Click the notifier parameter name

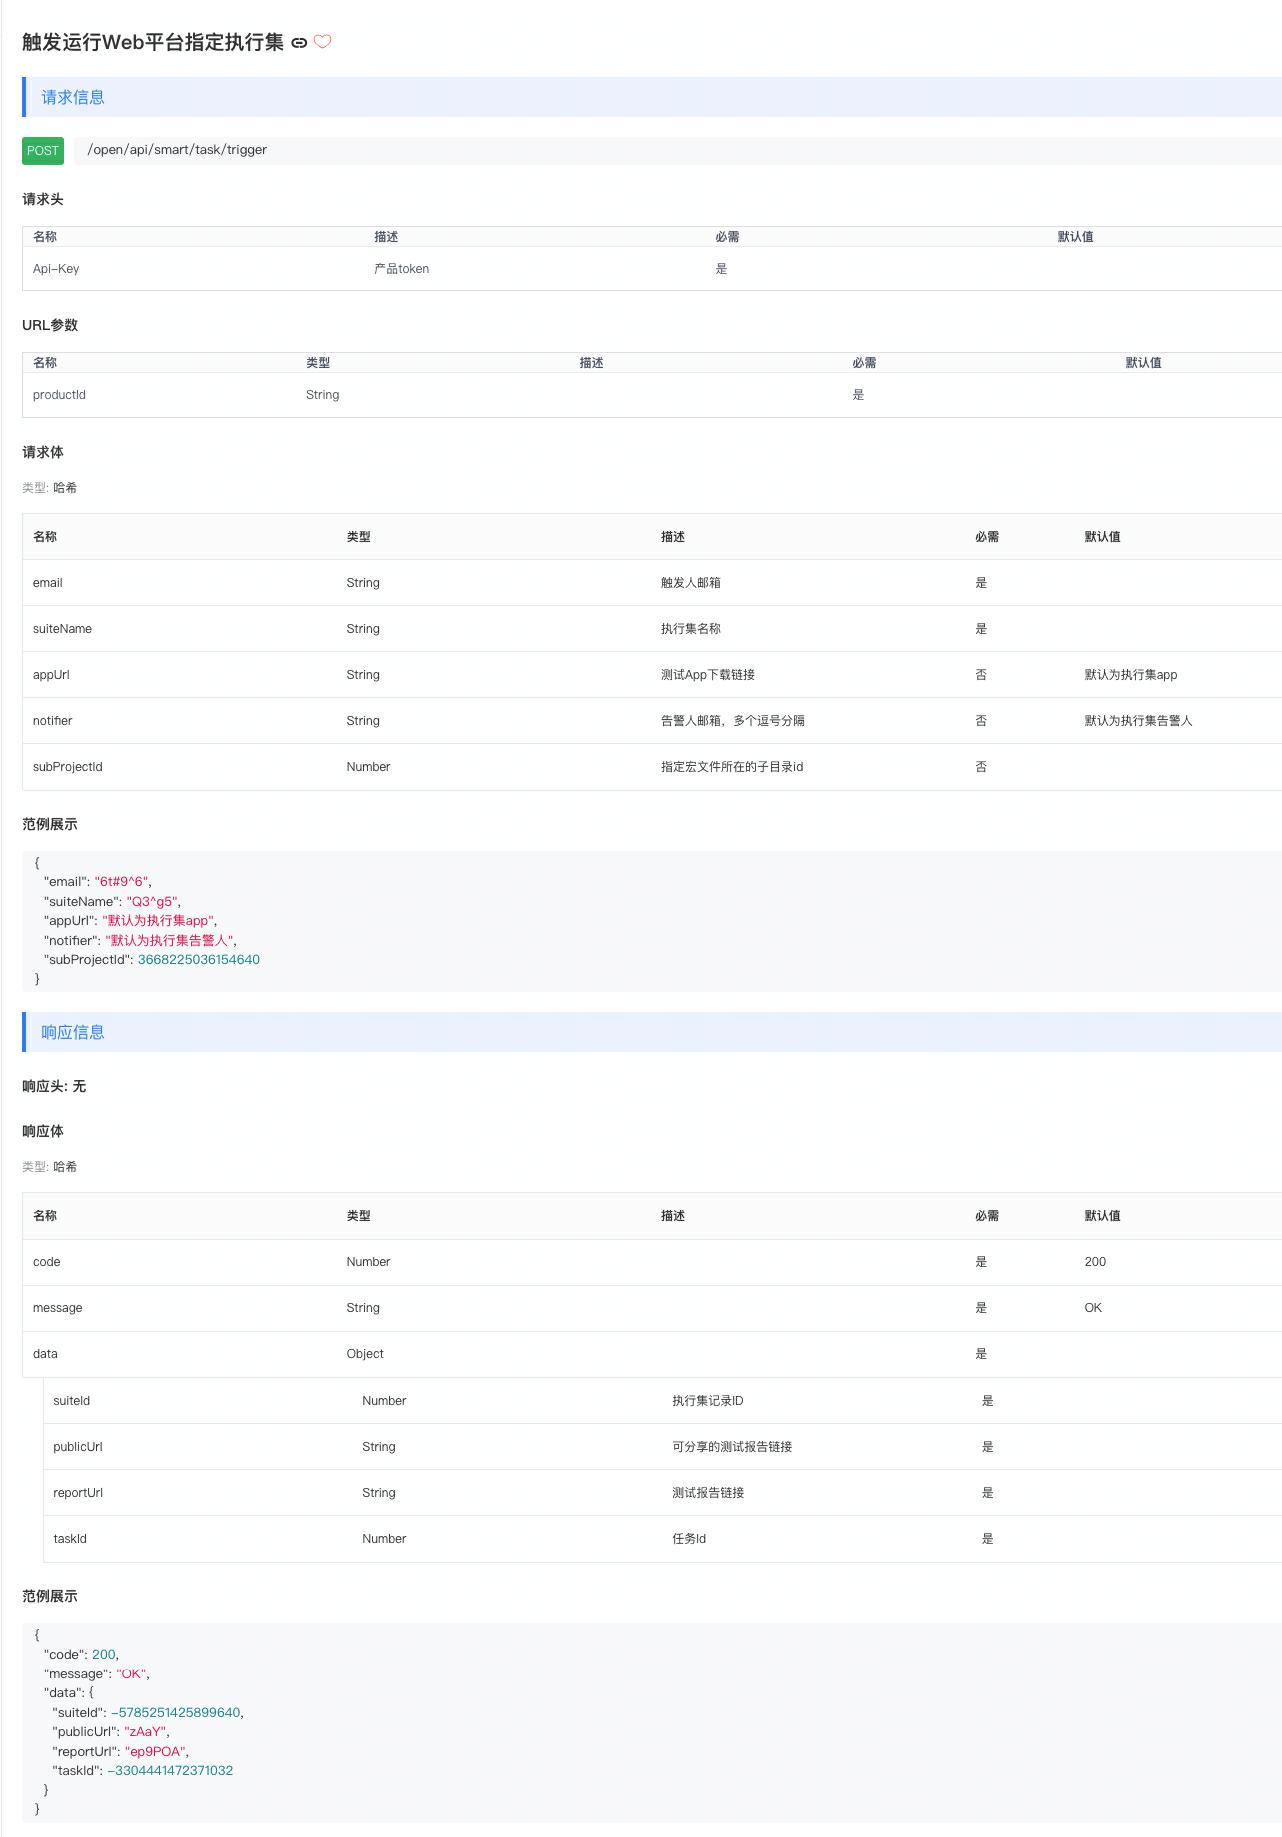click(52, 721)
